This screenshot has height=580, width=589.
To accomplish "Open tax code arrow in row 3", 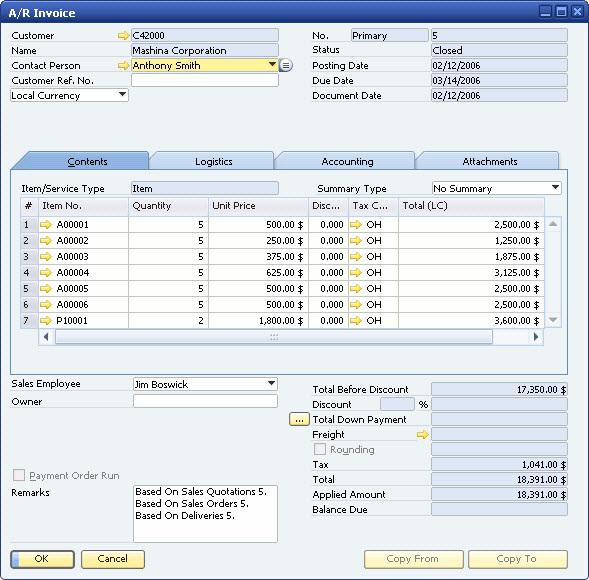I will (355, 257).
